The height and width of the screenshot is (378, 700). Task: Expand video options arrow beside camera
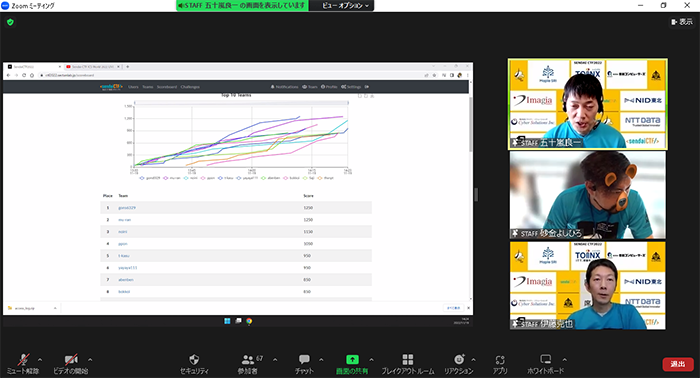[90, 360]
